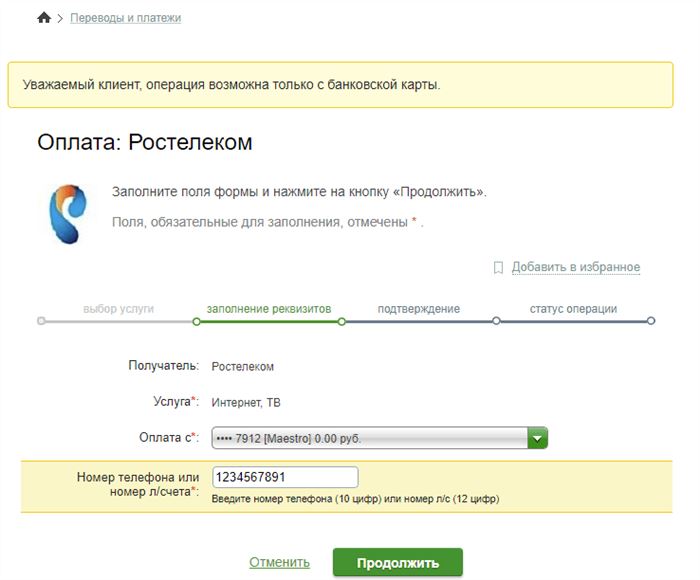This screenshot has height=580, width=700.
Task: Click the bookmark icon beside Добавить в избранное
Action: pos(498,267)
